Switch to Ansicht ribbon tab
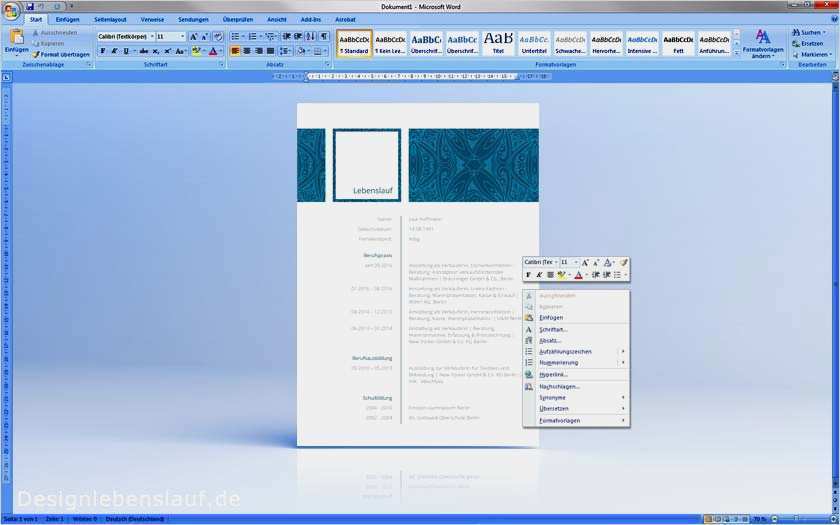The width and height of the screenshot is (840, 525). [276, 19]
